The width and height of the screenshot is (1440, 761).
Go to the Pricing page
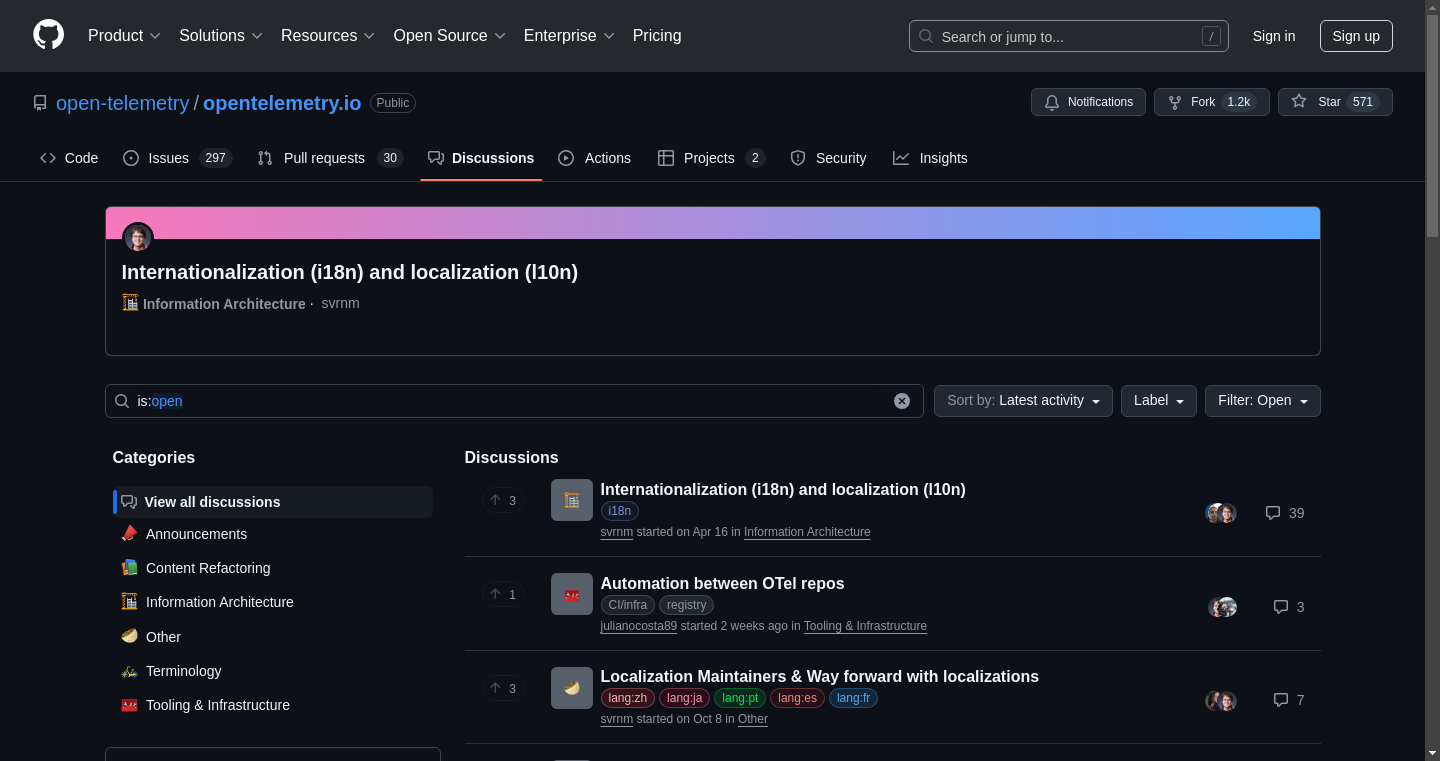(x=657, y=36)
